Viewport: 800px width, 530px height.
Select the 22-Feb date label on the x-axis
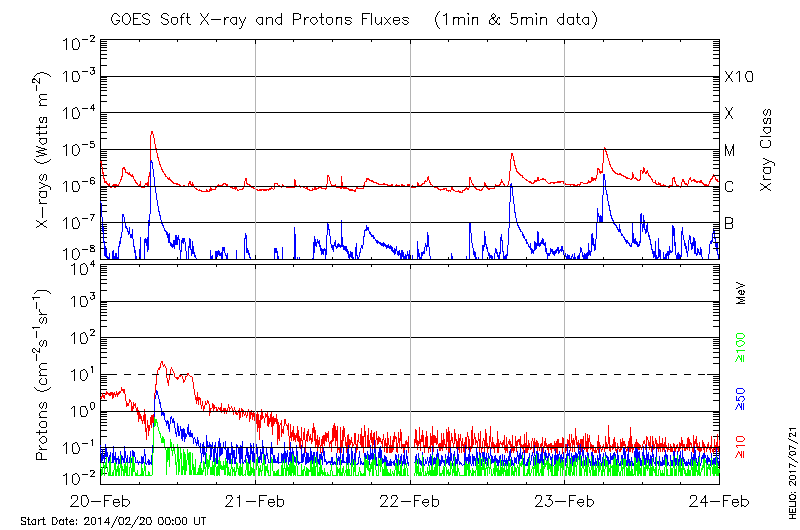(x=410, y=502)
